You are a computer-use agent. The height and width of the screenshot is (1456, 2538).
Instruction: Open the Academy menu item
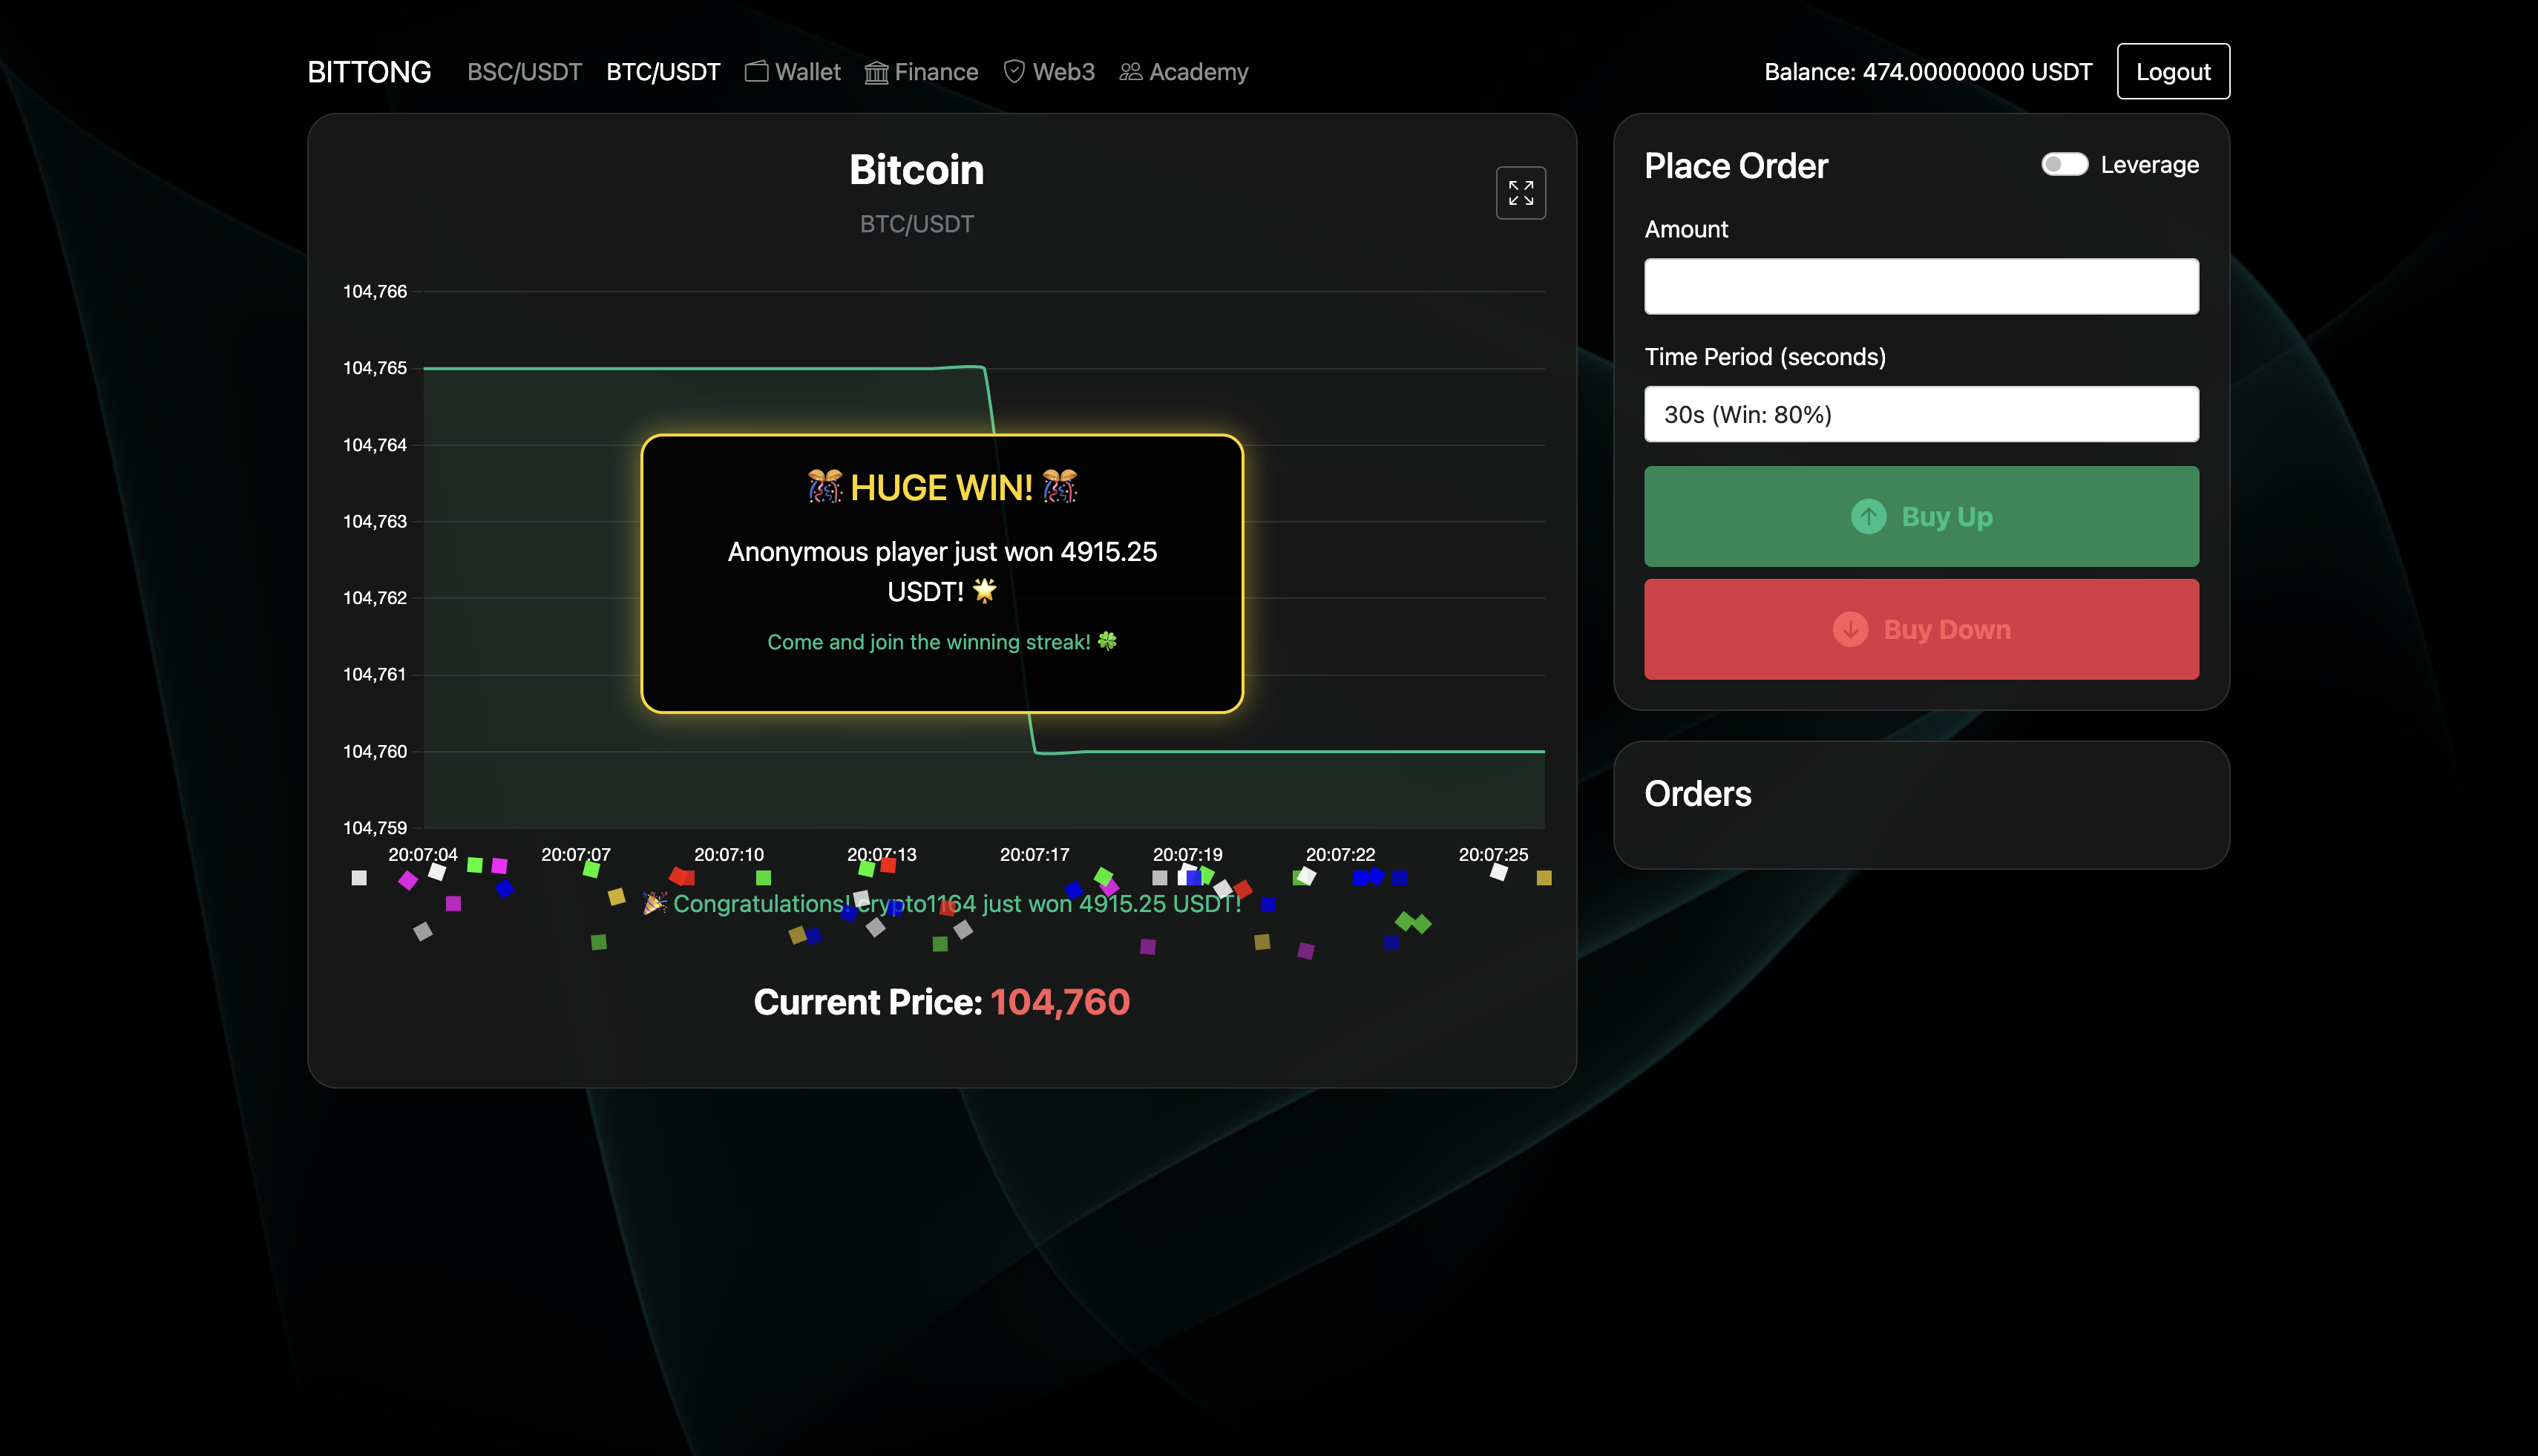coord(1198,72)
